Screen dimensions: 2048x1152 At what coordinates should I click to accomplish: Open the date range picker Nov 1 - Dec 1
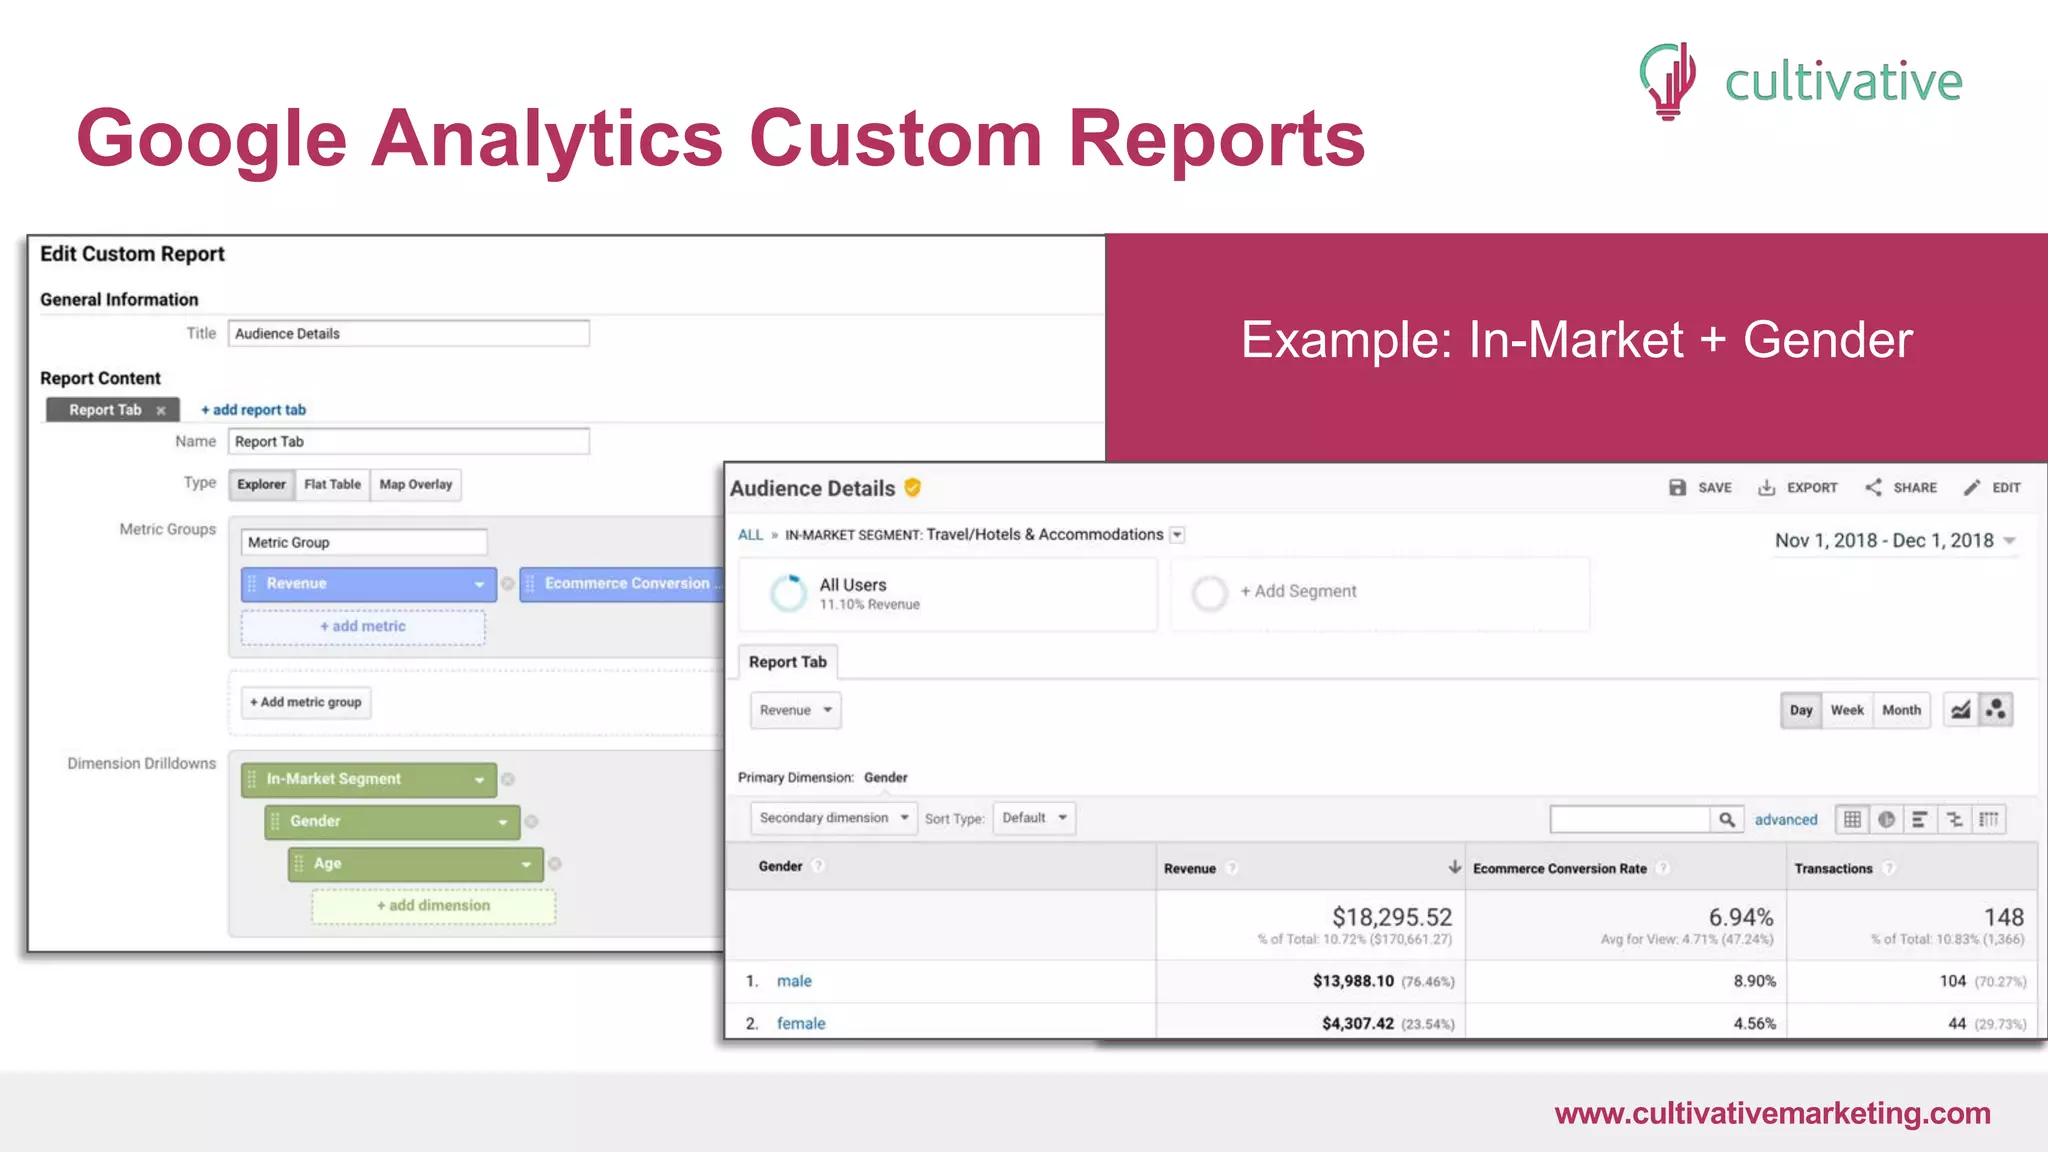pyautogui.click(x=1895, y=541)
